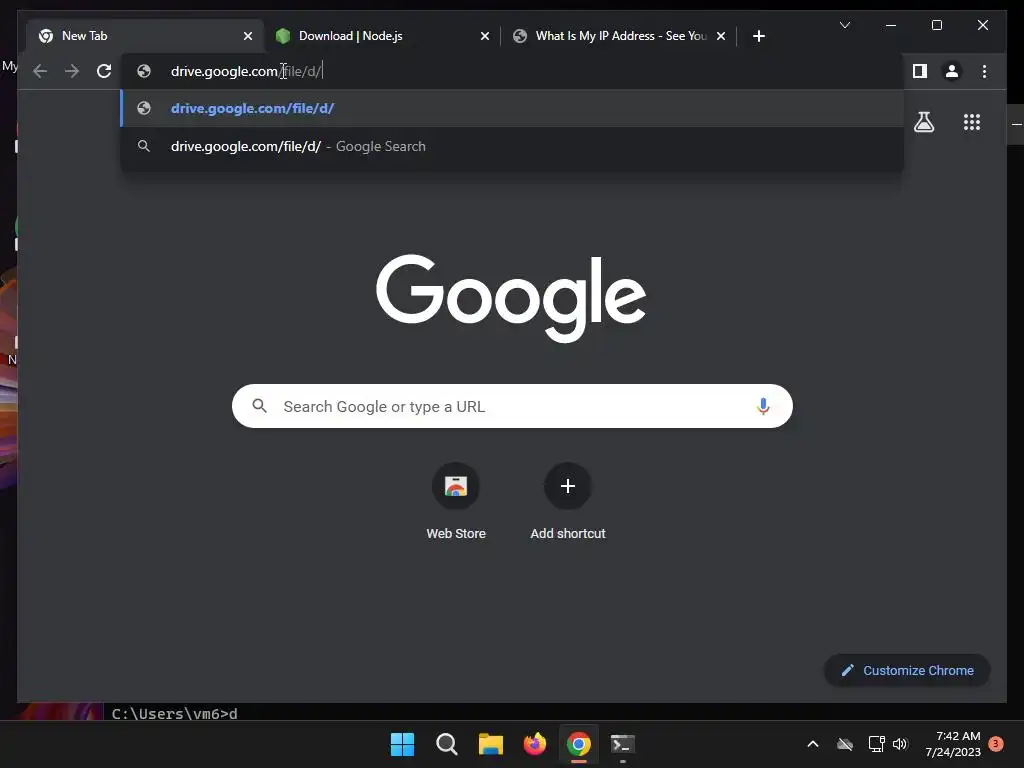Viewport: 1024px width, 768px height.
Task: Click the OneDrive cloud tray icon
Action: coord(845,744)
